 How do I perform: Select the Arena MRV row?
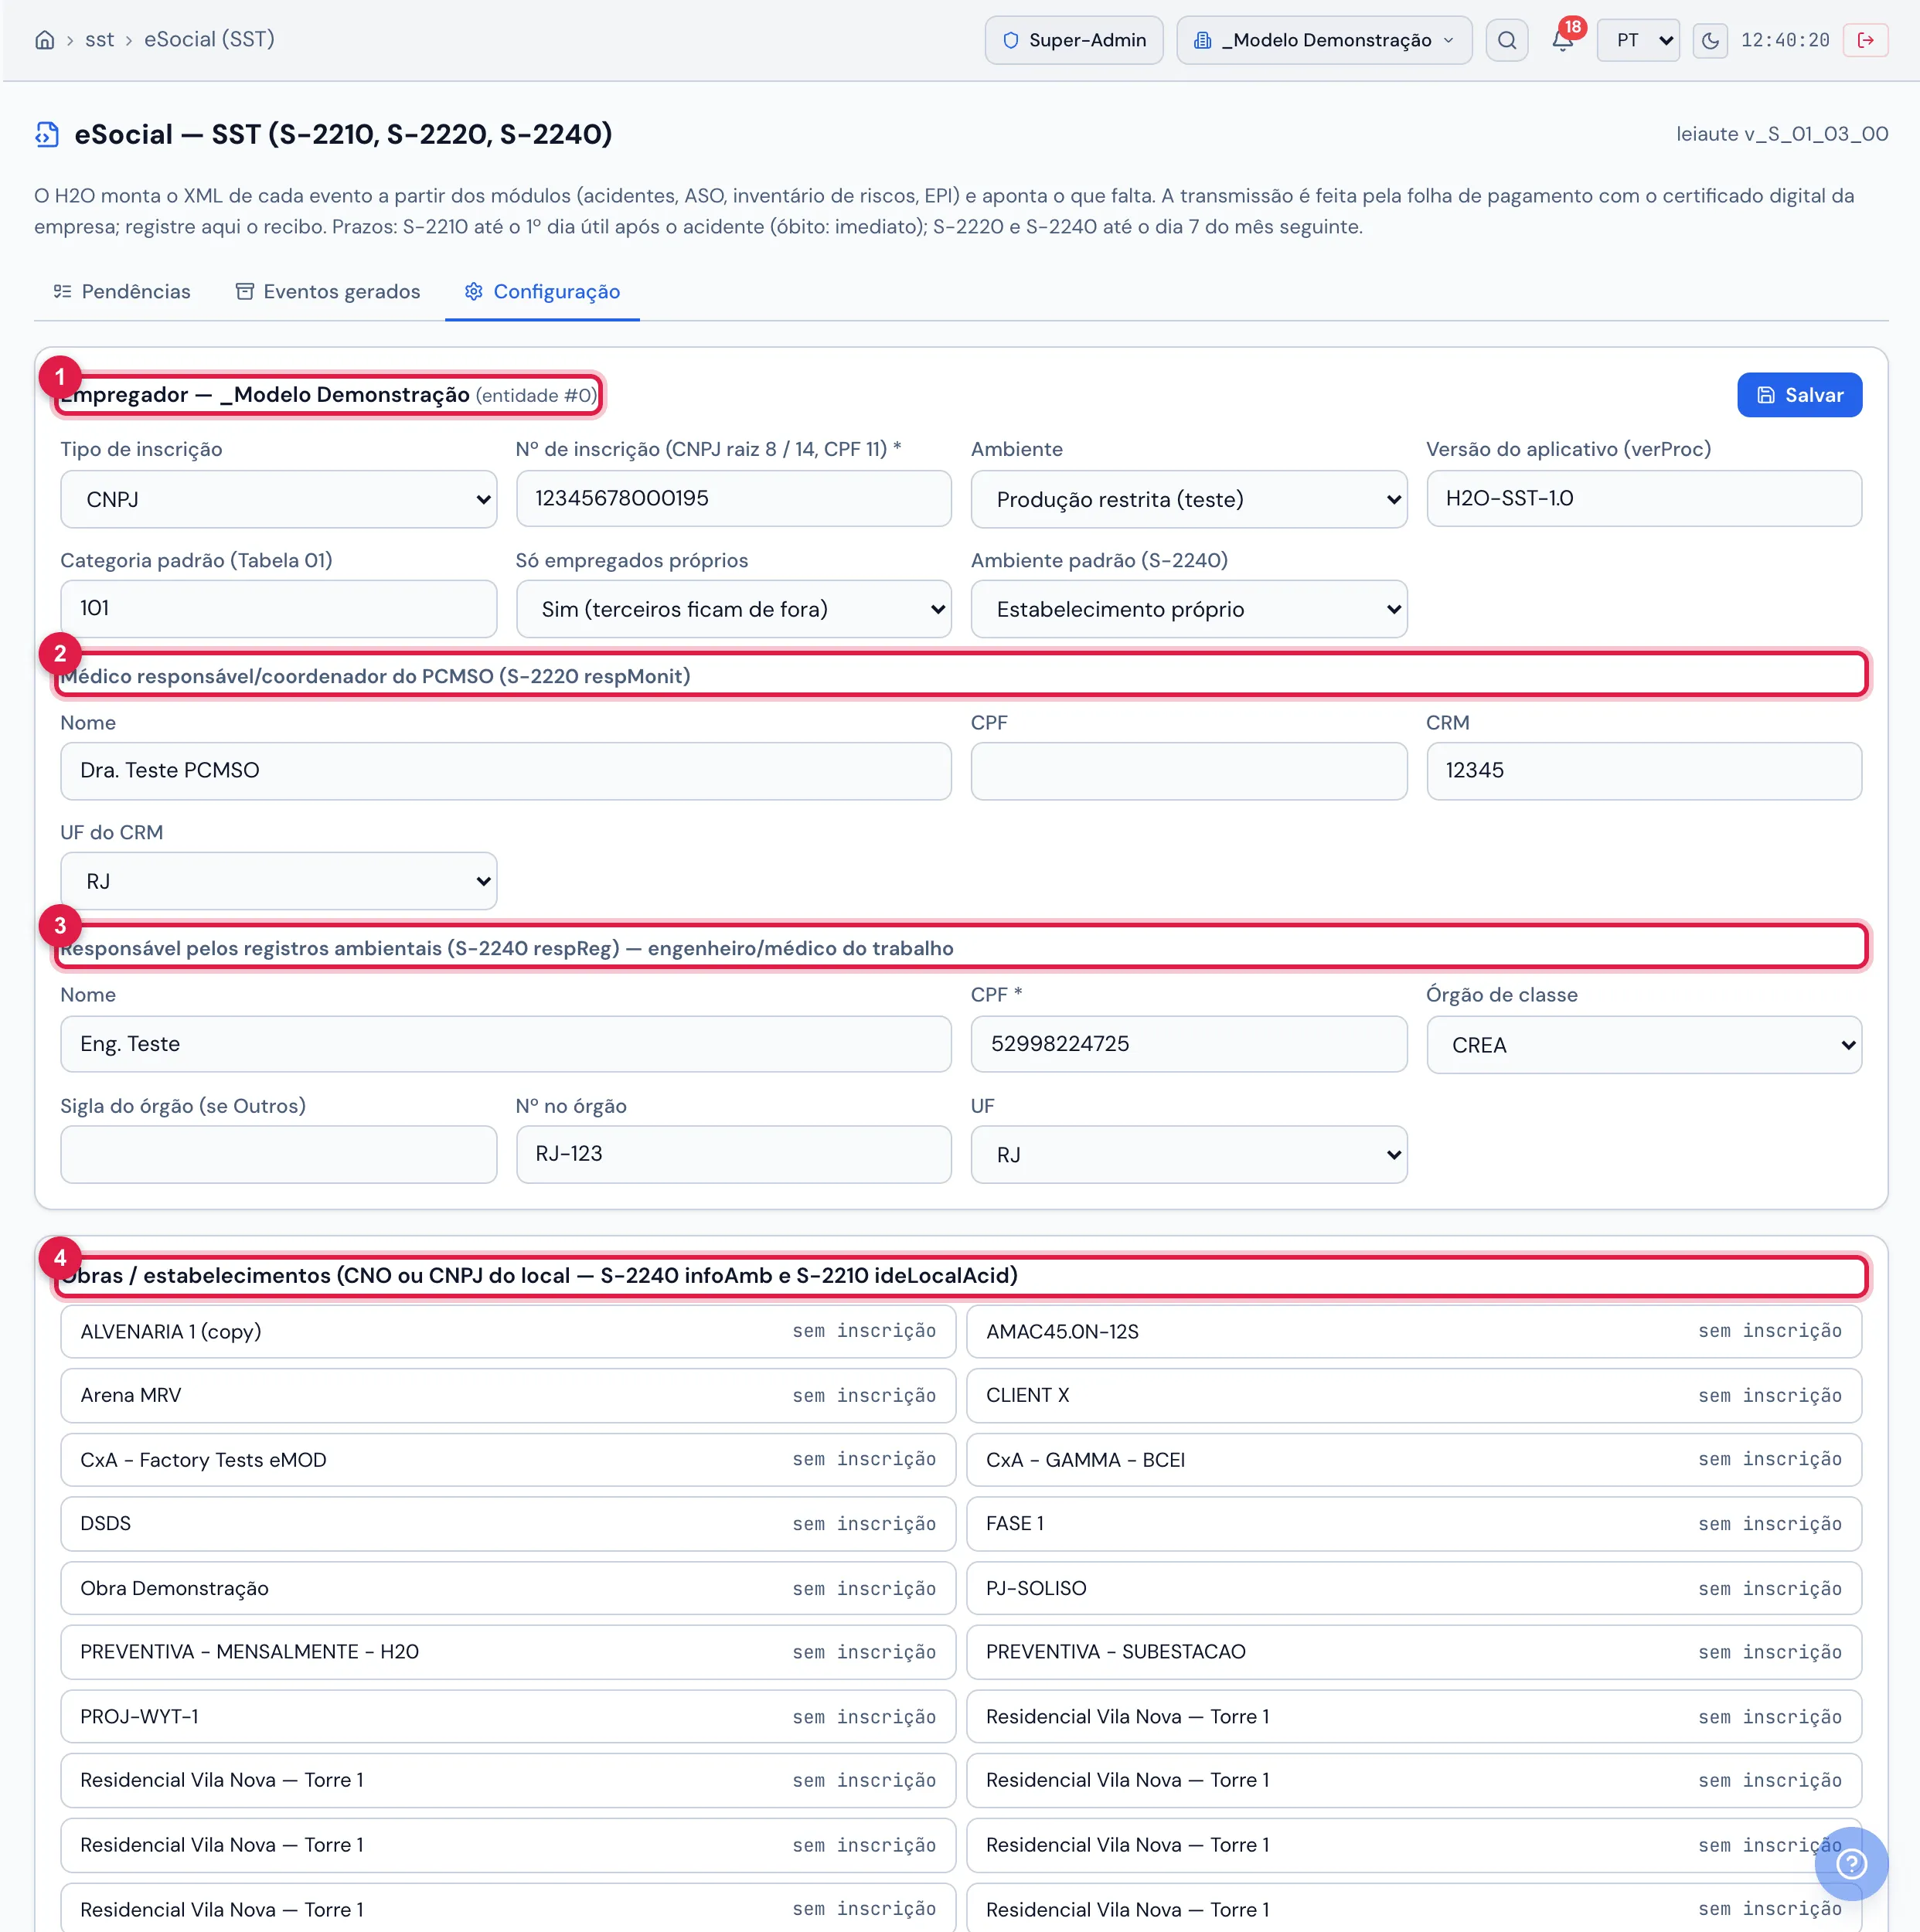(x=508, y=1396)
